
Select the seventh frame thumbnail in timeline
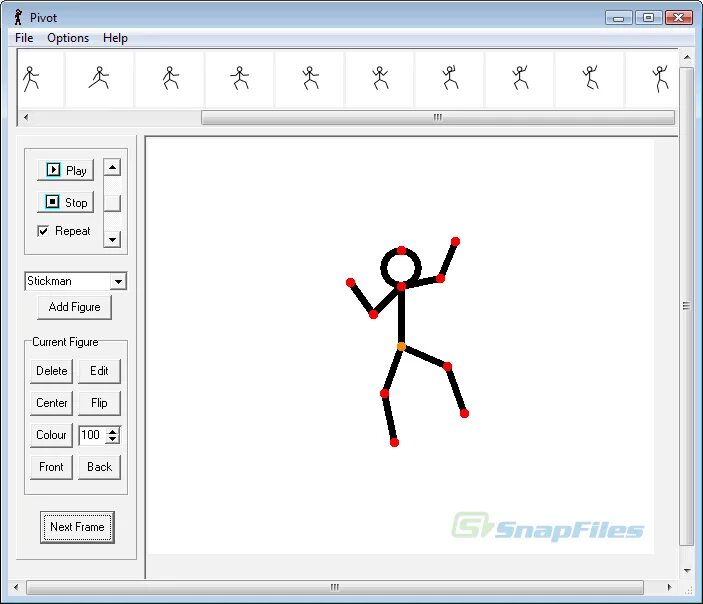[450, 79]
